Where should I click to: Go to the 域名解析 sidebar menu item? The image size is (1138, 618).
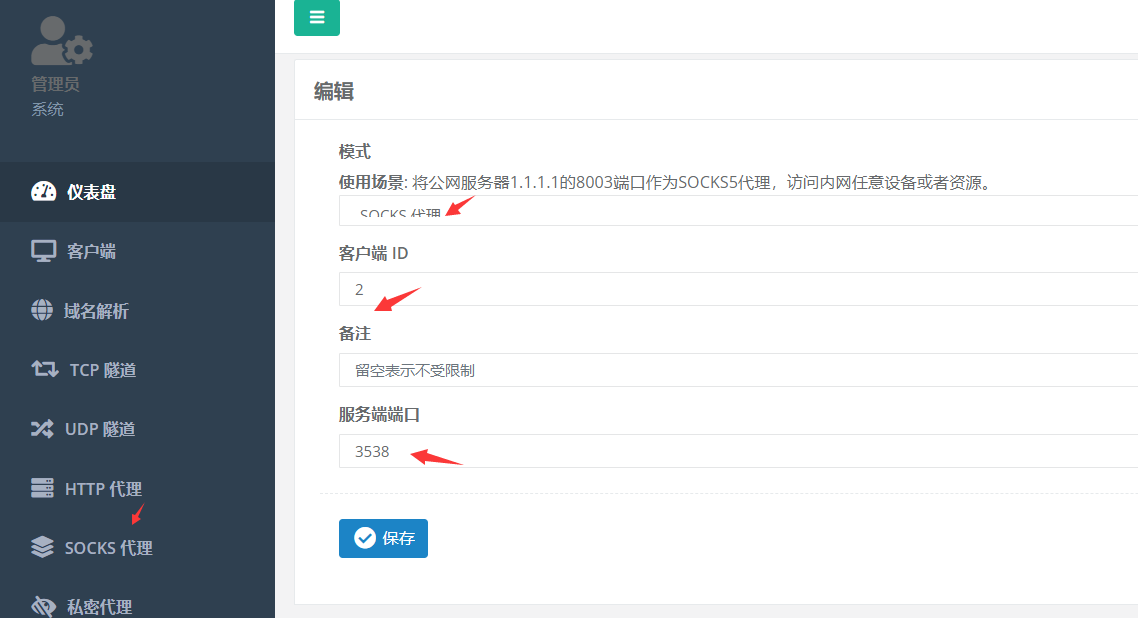tap(96, 311)
